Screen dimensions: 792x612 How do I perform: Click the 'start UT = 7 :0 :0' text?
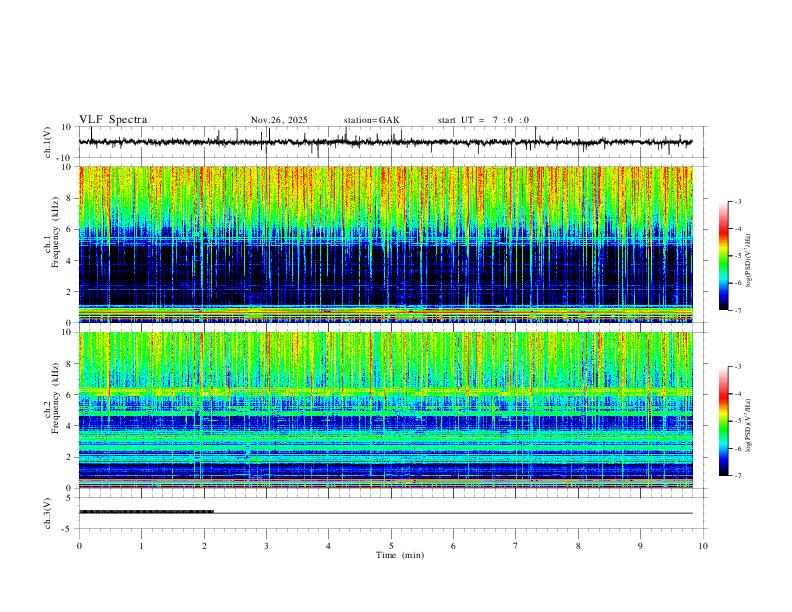[x=483, y=120]
